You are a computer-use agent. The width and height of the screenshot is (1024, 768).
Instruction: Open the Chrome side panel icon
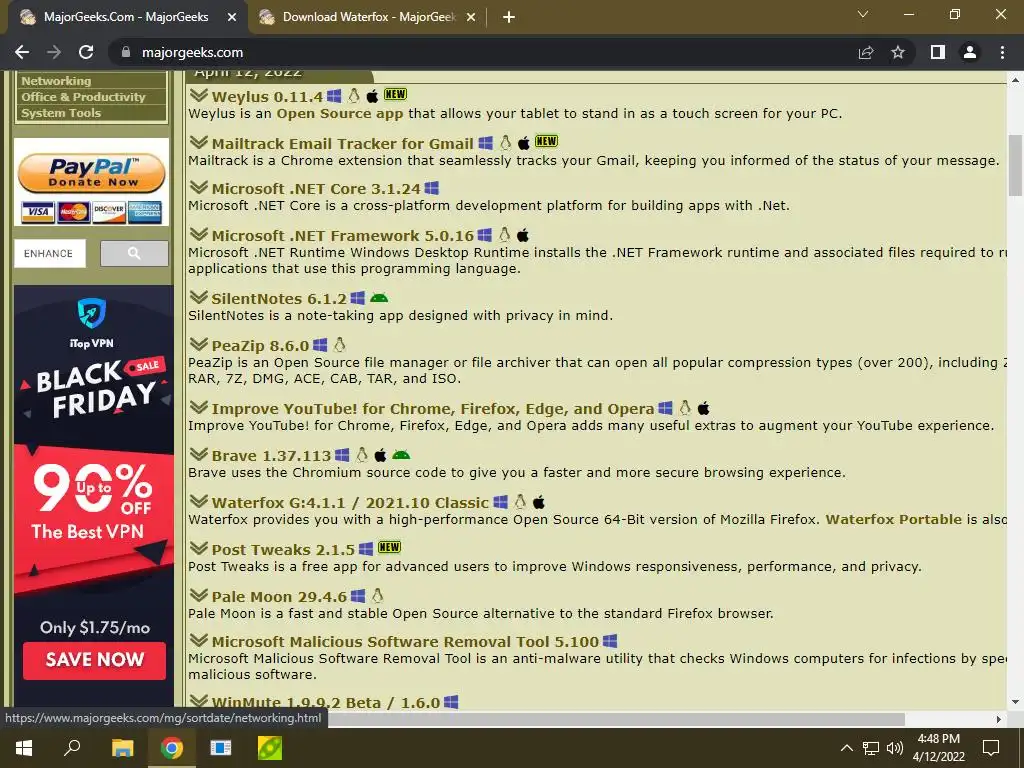pos(938,52)
